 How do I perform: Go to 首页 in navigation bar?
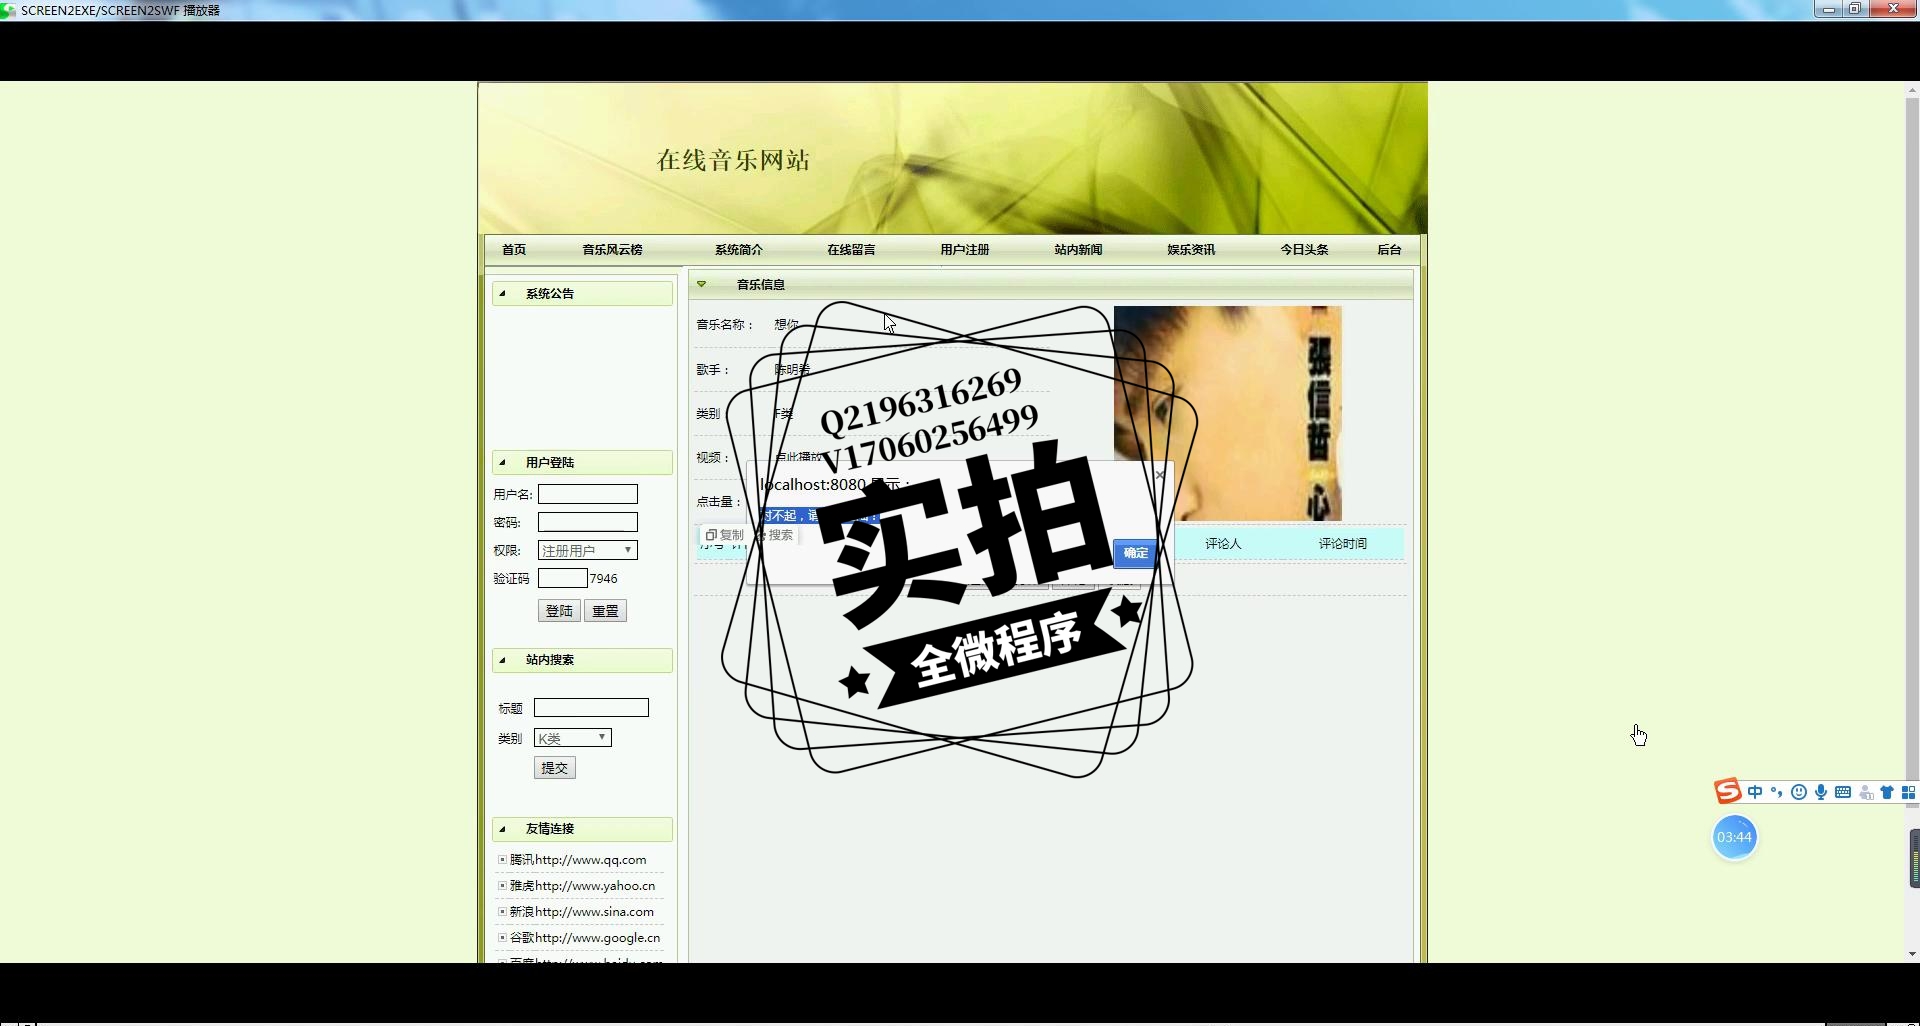[x=514, y=250]
